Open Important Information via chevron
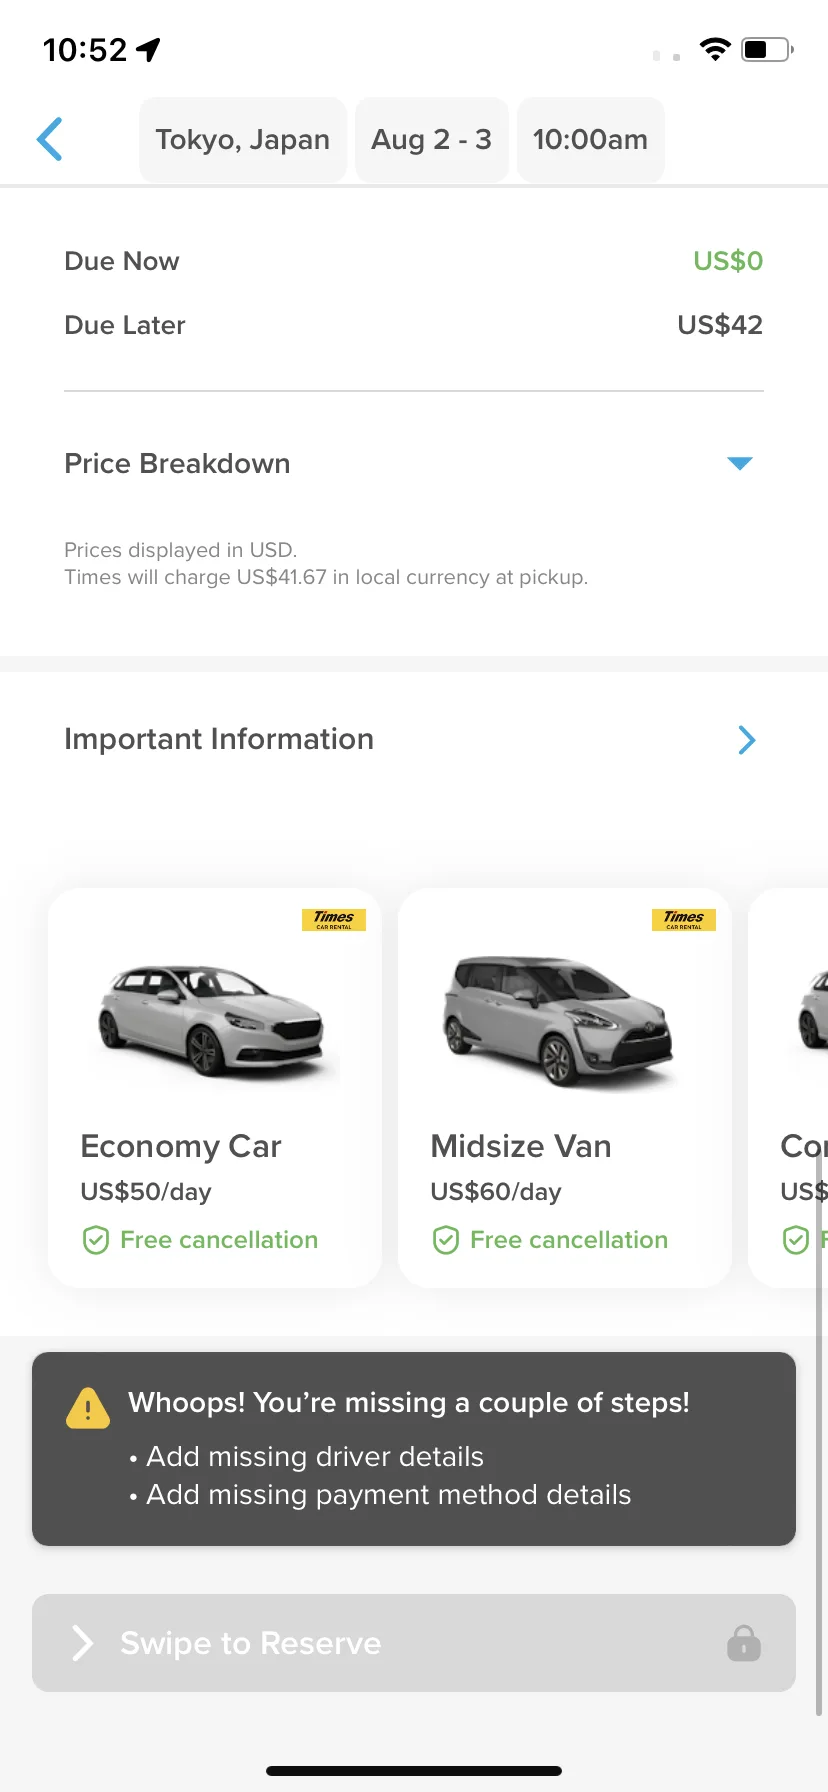 coord(747,740)
